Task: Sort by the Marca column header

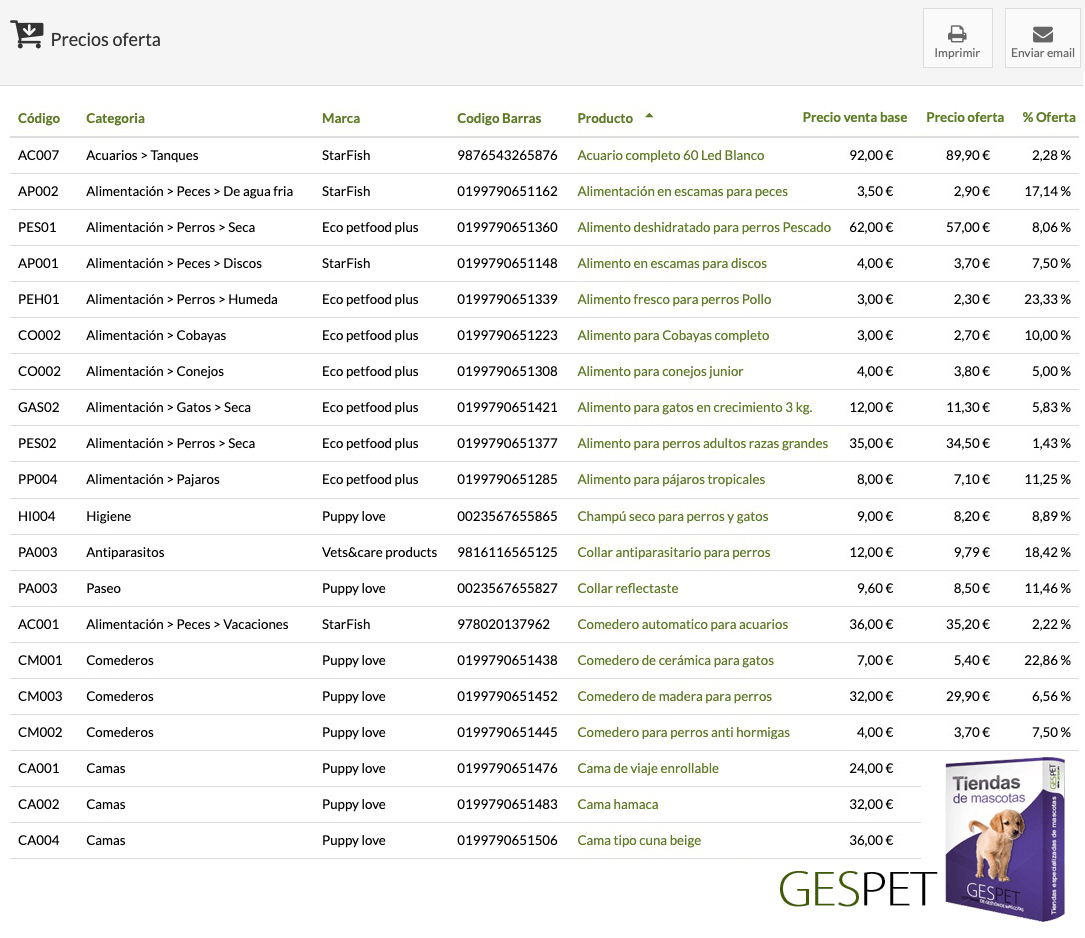Action: (341, 118)
